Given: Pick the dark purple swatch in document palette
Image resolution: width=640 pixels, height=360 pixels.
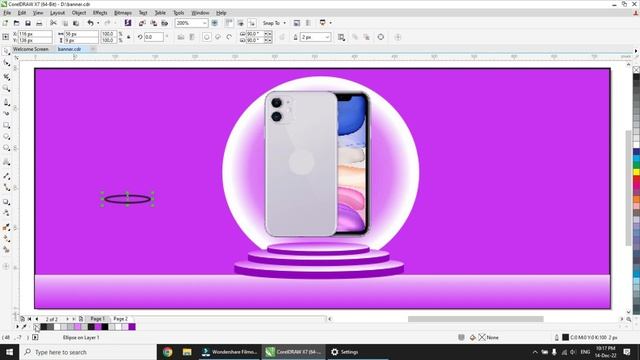Looking at the screenshot, I should [x=132, y=327].
